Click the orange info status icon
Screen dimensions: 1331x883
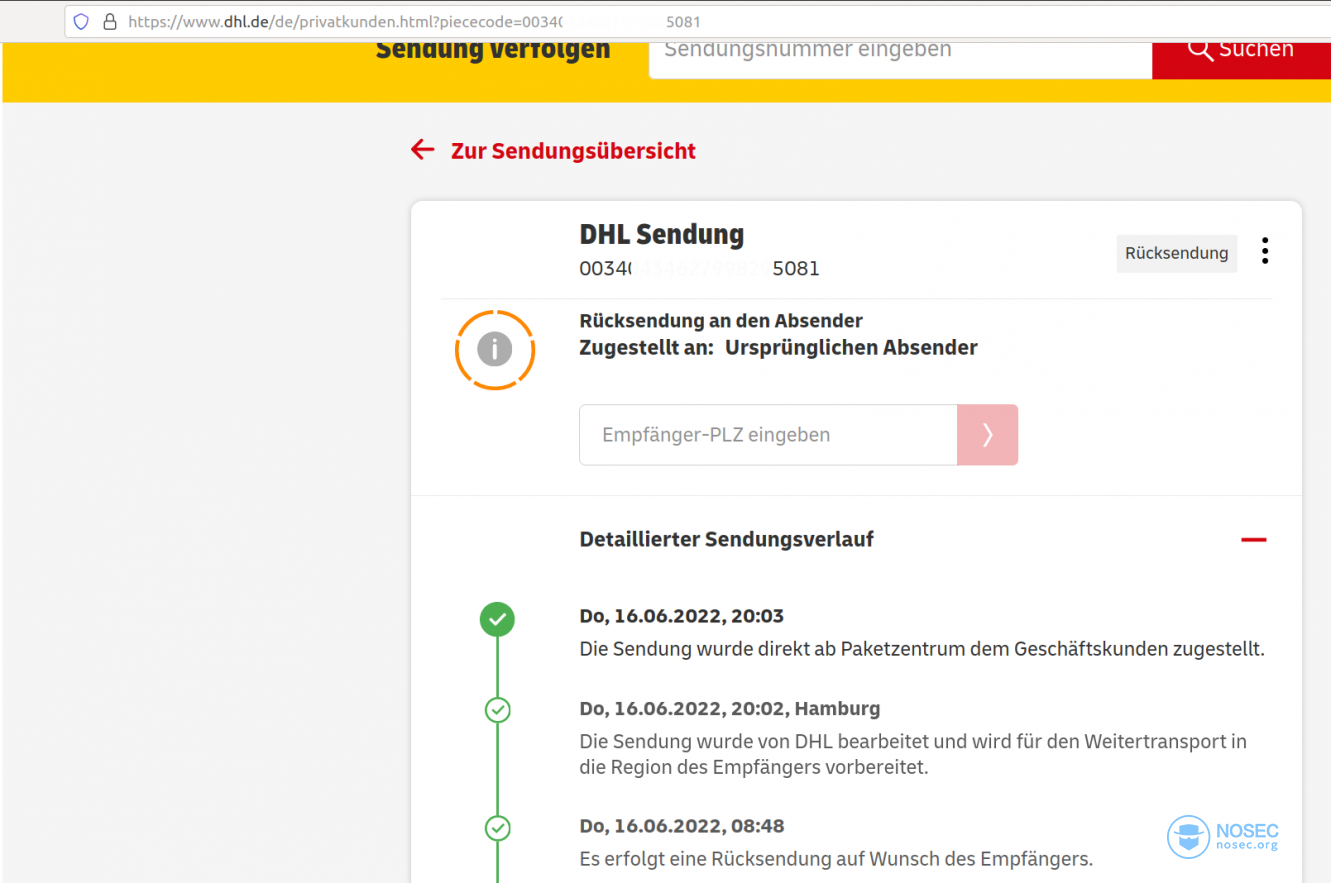[x=495, y=349]
